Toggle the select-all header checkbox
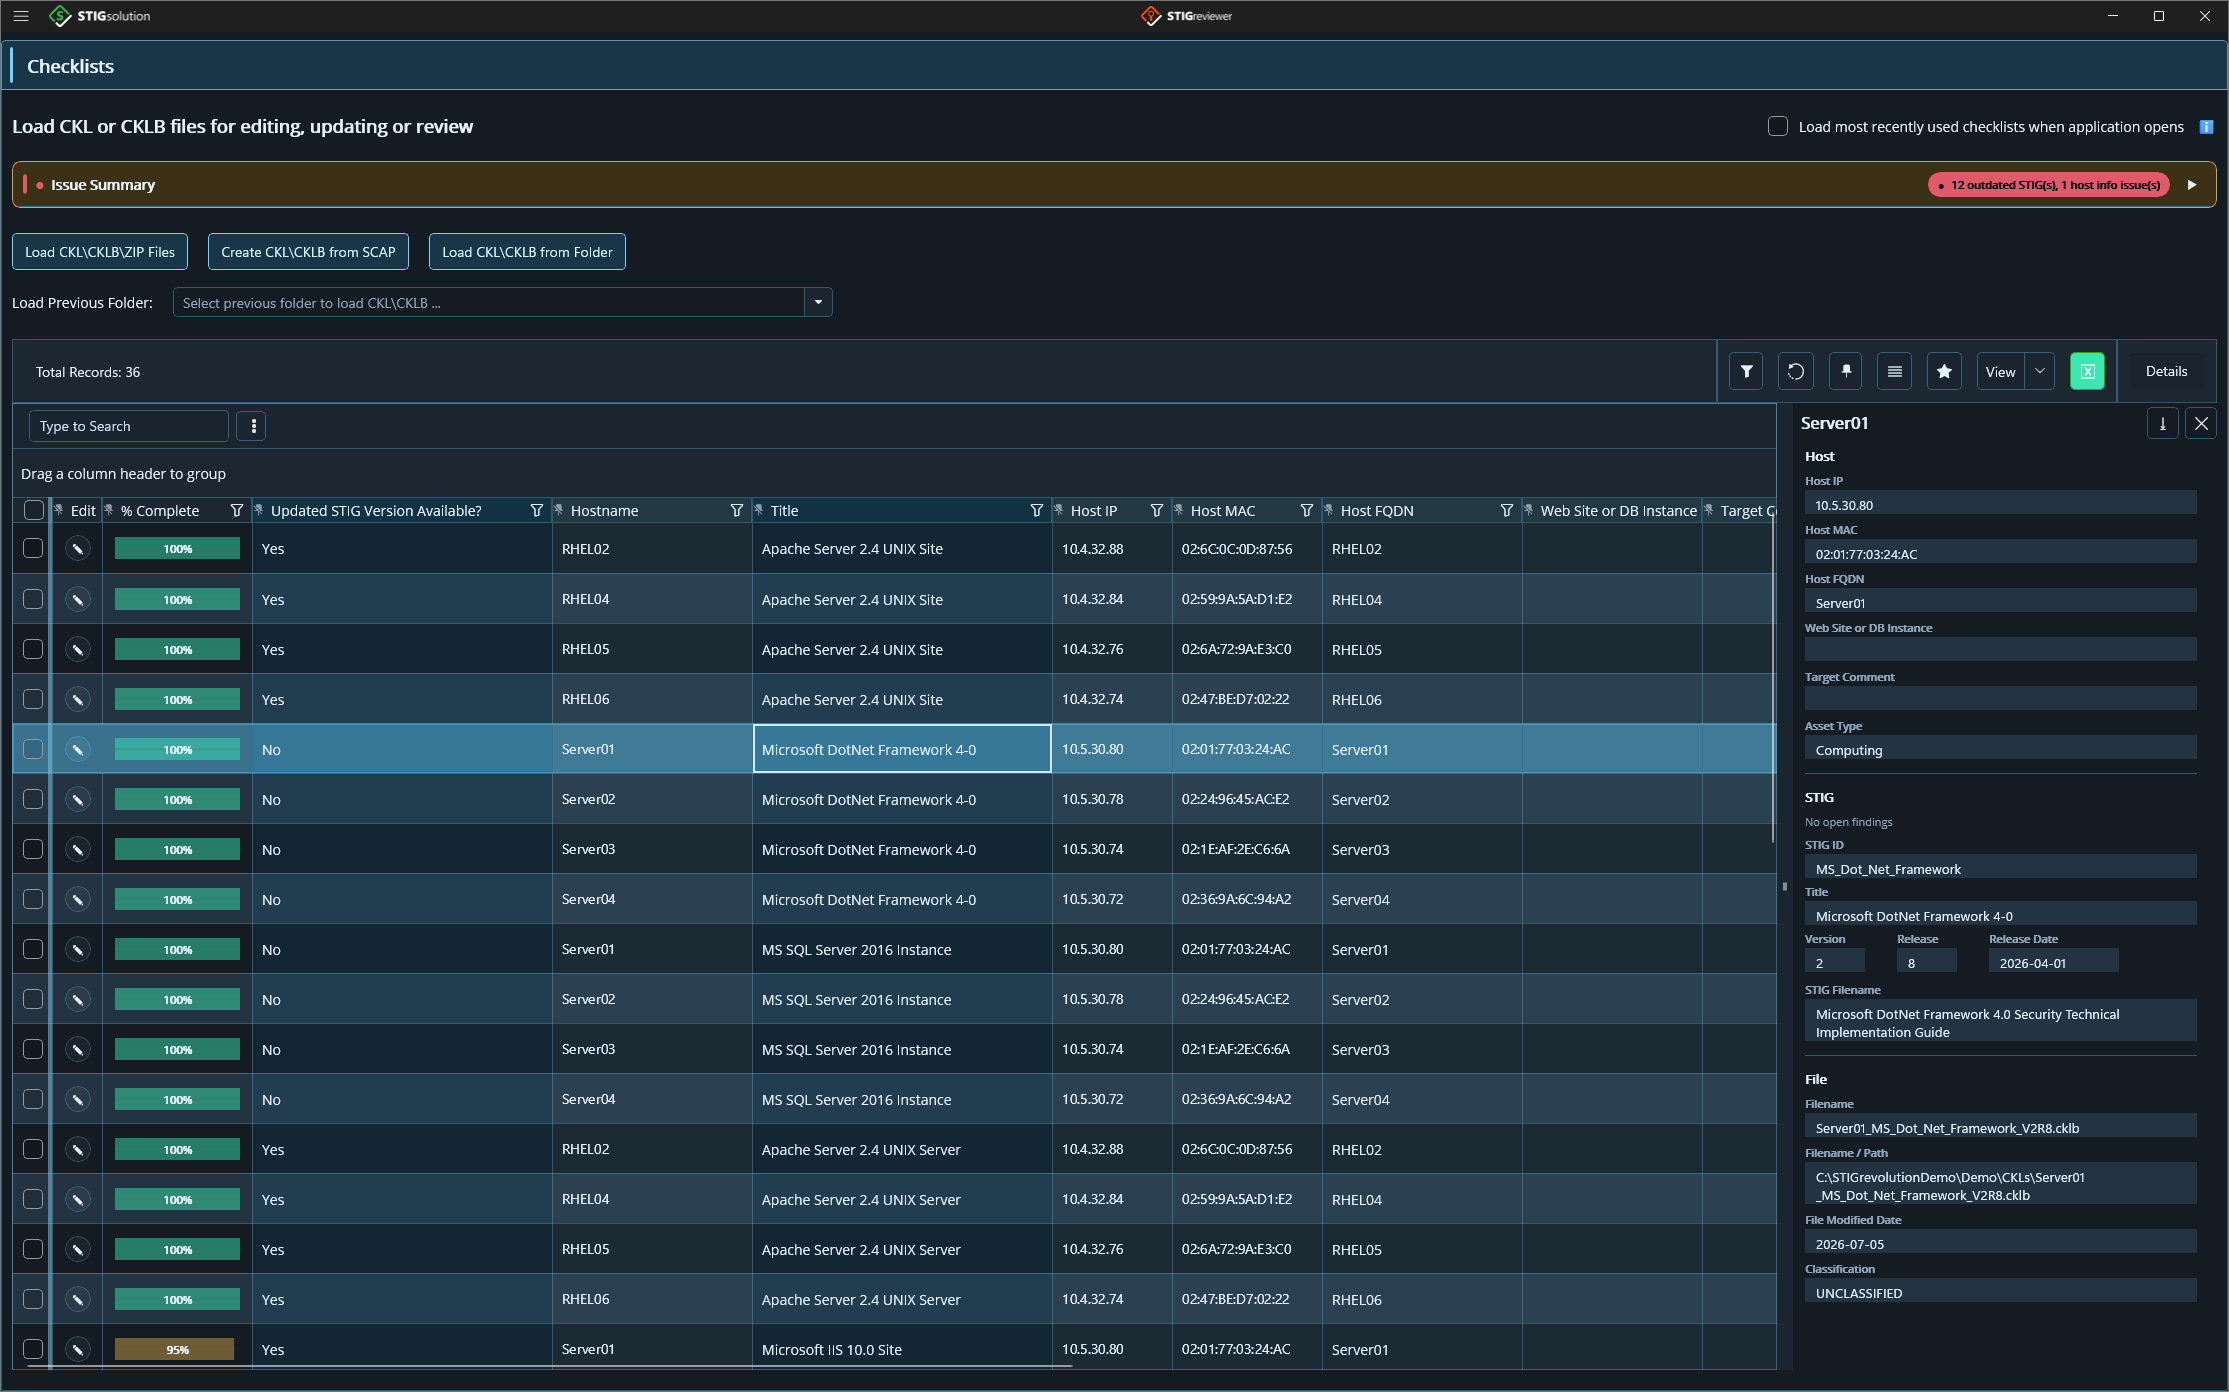The height and width of the screenshot is (1392, 2229). (33, 510)
